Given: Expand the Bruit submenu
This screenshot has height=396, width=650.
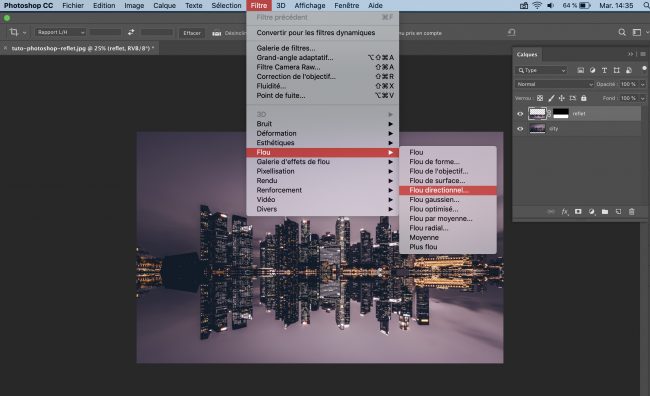Looking at the screenshot, I should pos(323,124).
